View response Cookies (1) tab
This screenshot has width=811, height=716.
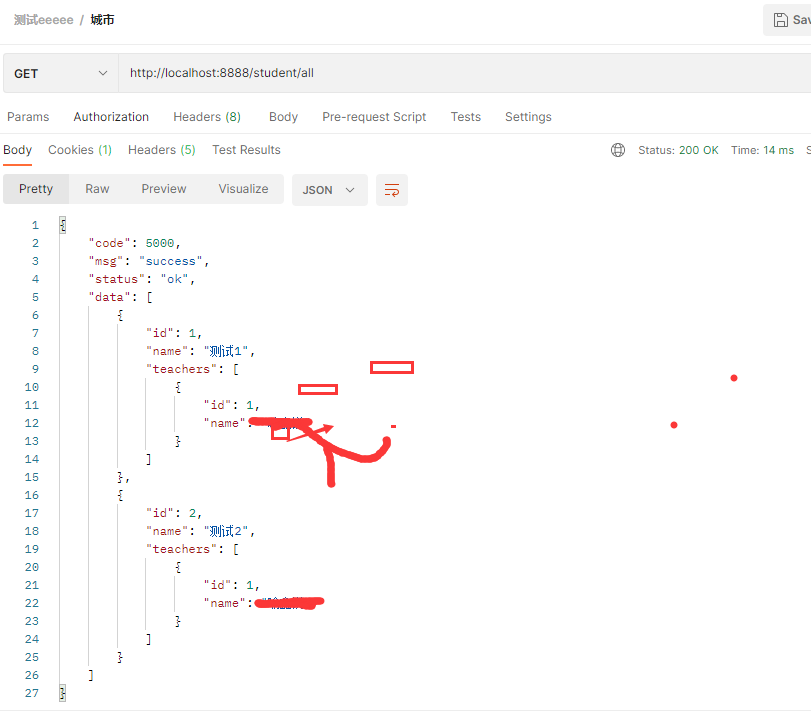click(80, 150)
